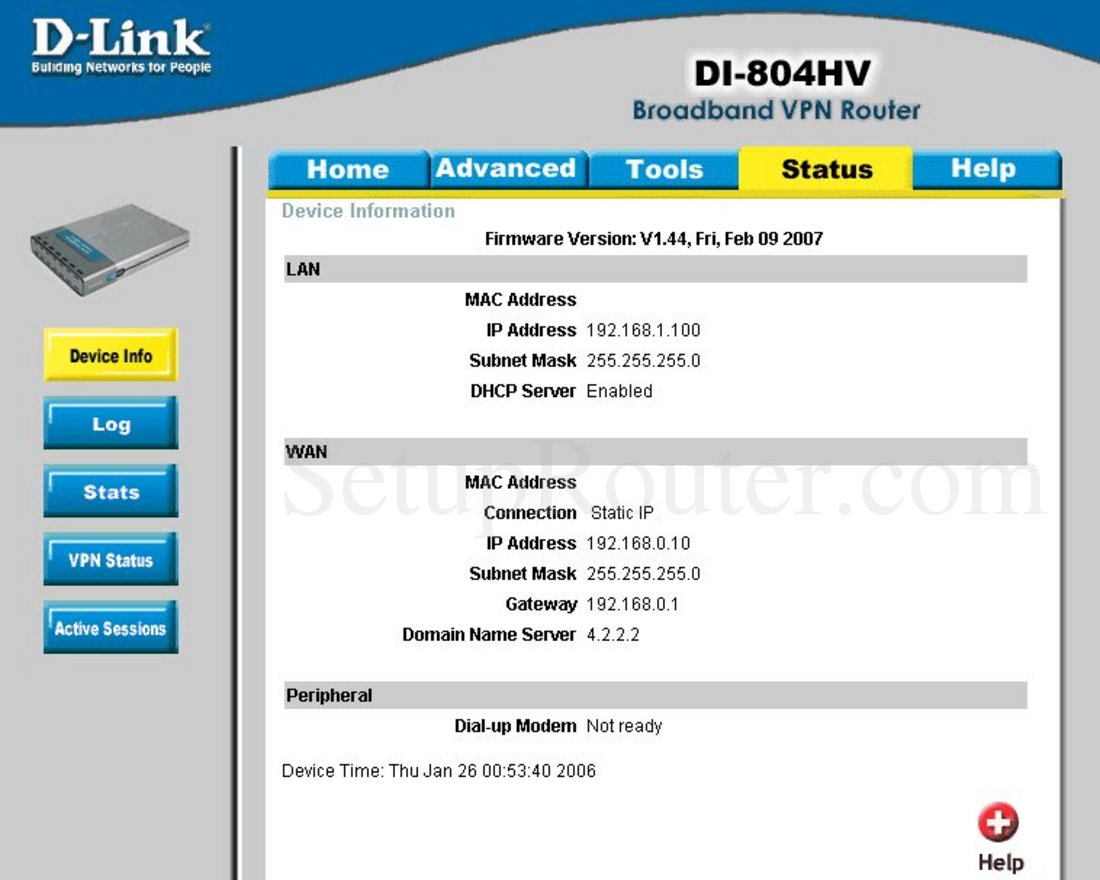Click the Device Information heading
This screenshot has height=880, width=1100.
[368, 211]
